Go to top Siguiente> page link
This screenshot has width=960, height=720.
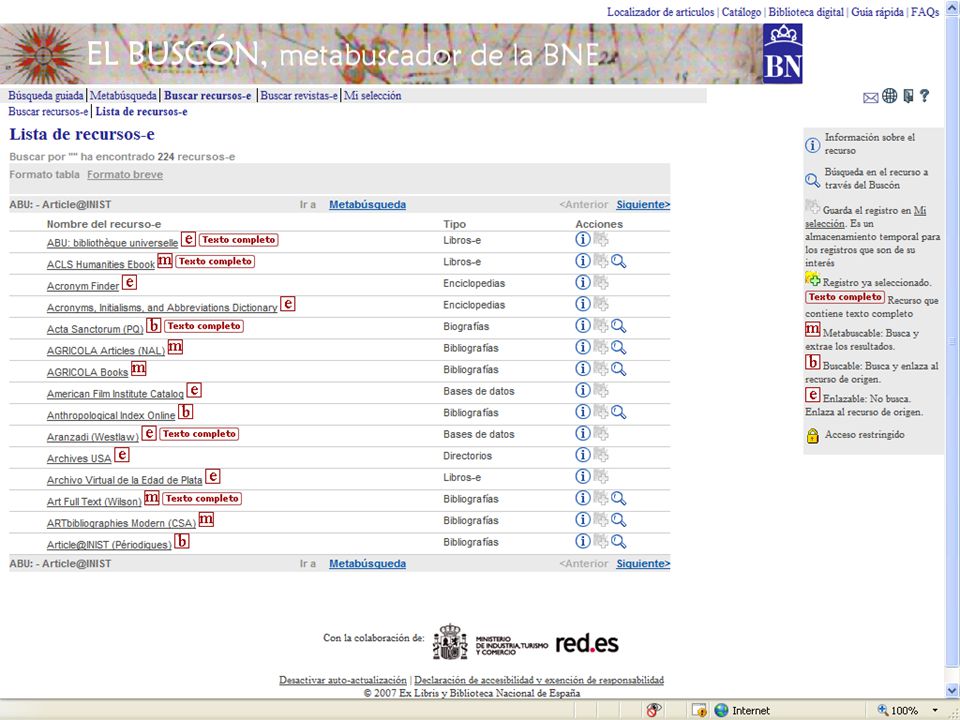(643, 204)
